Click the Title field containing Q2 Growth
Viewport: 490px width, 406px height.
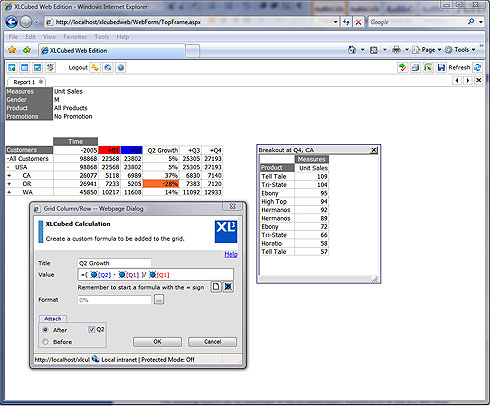[x=114, y=263]
